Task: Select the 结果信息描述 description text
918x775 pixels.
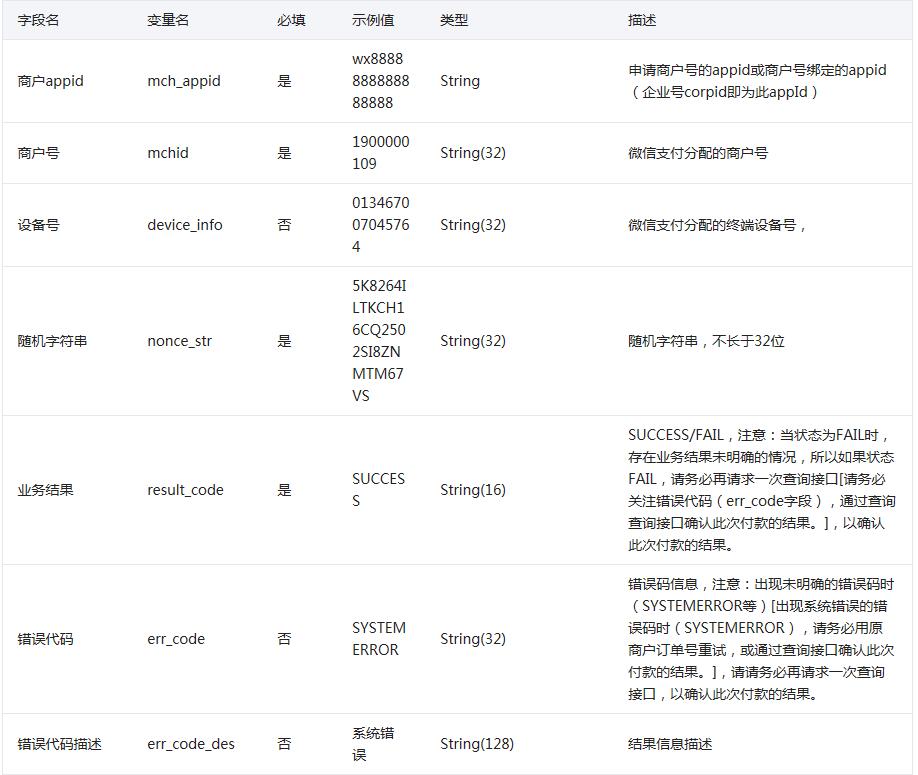Action: (x=670, y=744)
